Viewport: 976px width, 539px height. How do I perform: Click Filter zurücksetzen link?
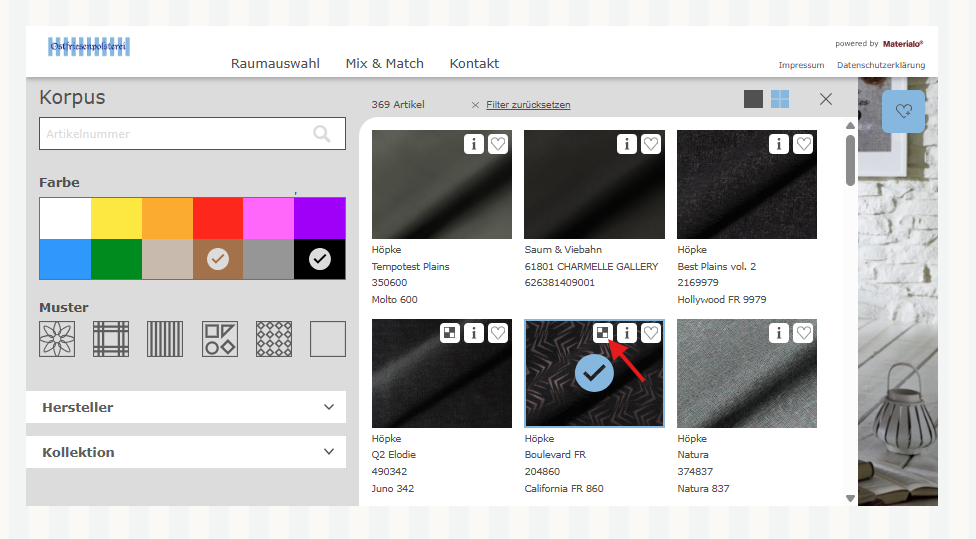(x=528, y=105)
